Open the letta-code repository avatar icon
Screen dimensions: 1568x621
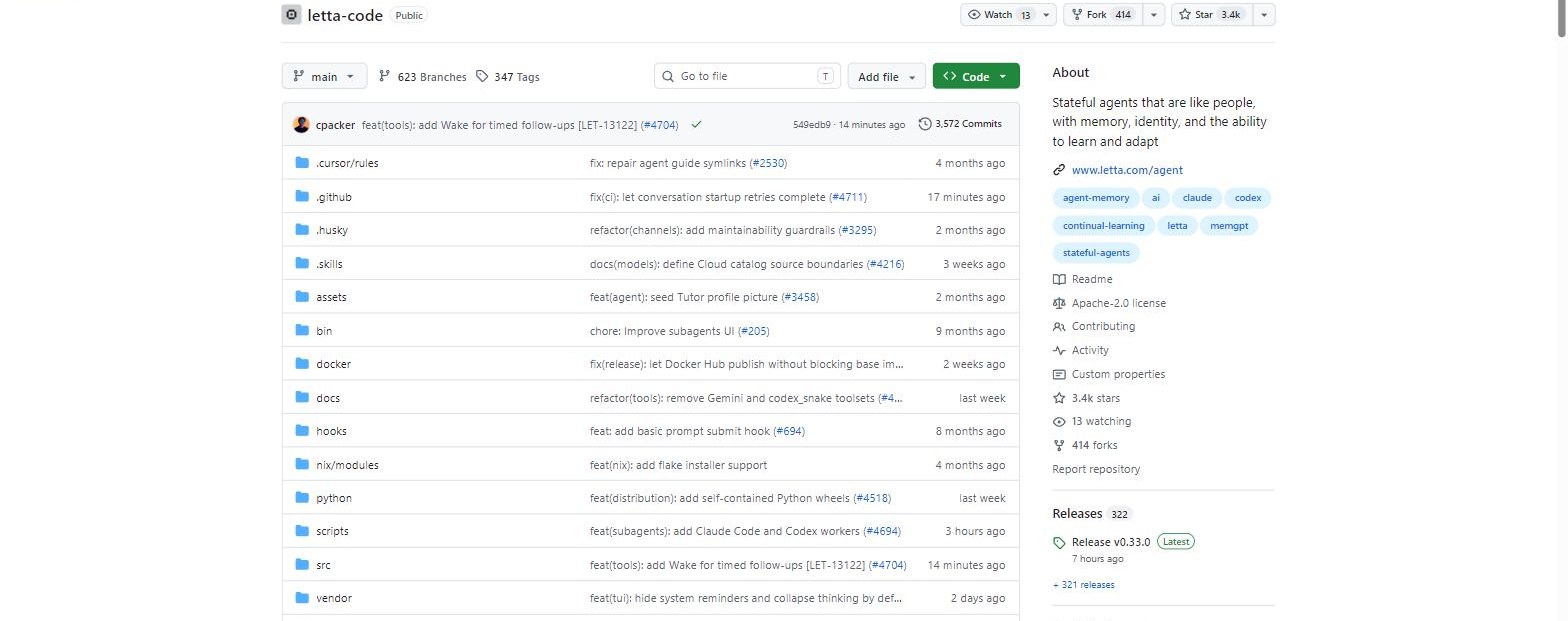point(291,15)
